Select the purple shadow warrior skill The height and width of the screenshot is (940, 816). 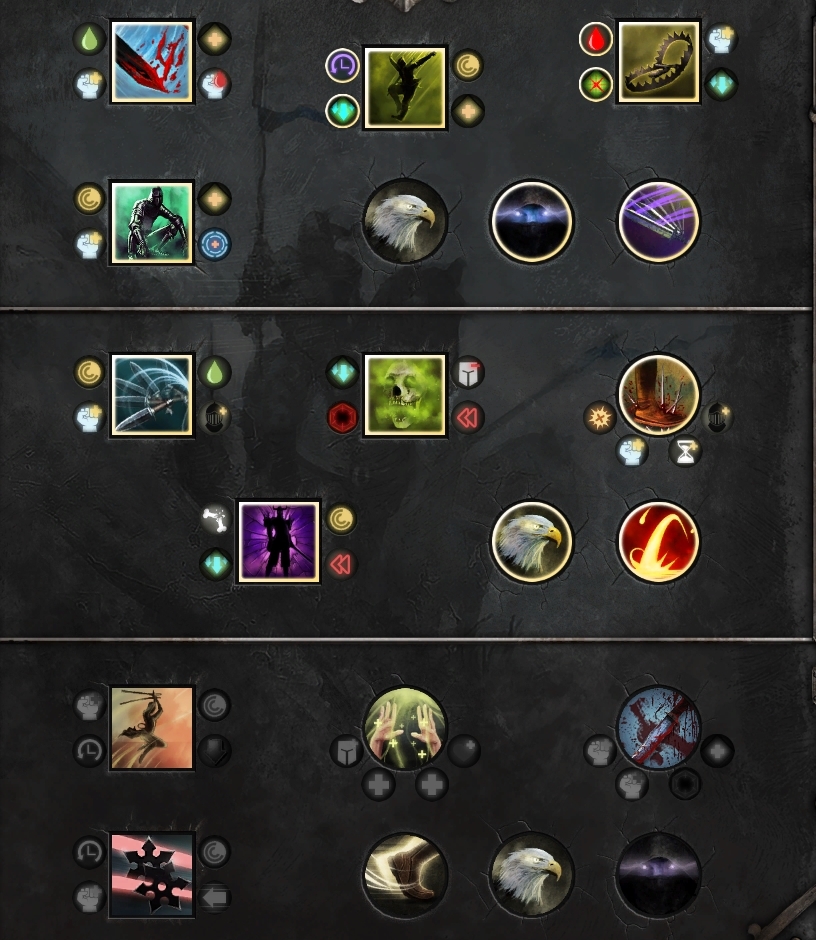[279, 541]
